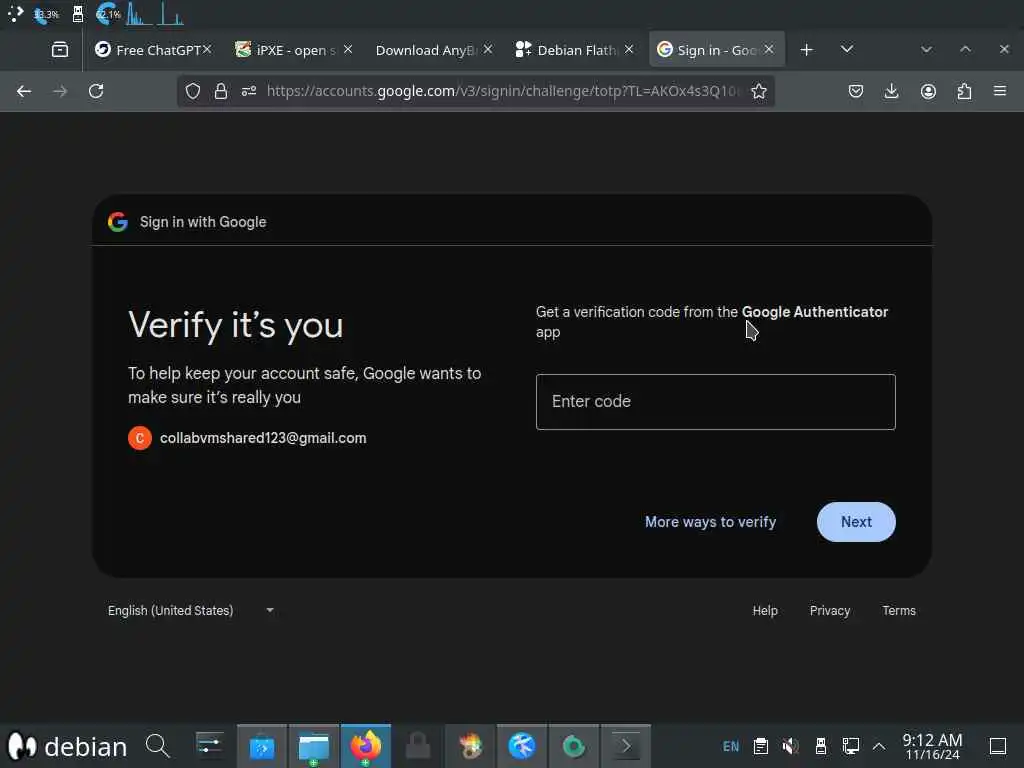This screenshot has height=768, width=1024.
Task: Open the Firefox hamburger menu
Action: click(x=1000, y=91)
